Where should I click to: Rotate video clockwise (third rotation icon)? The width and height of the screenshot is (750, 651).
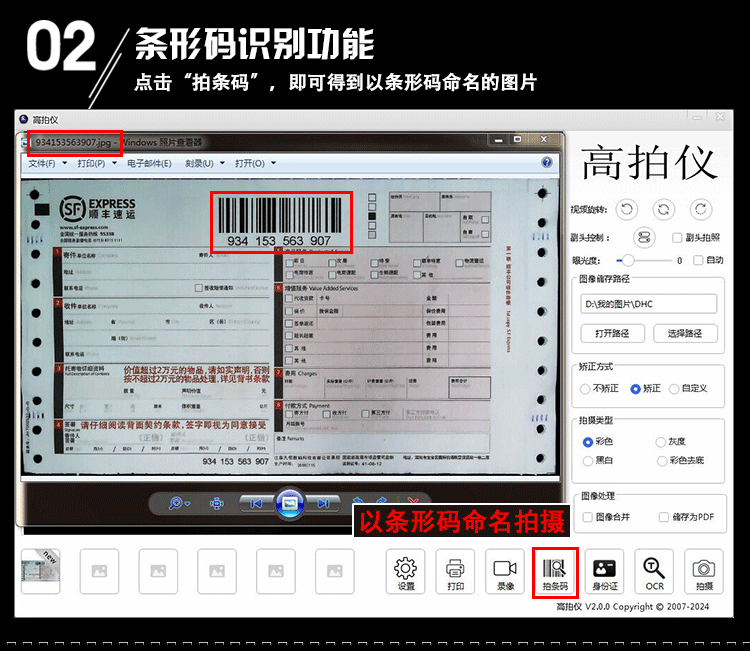(x=701, y=209)
